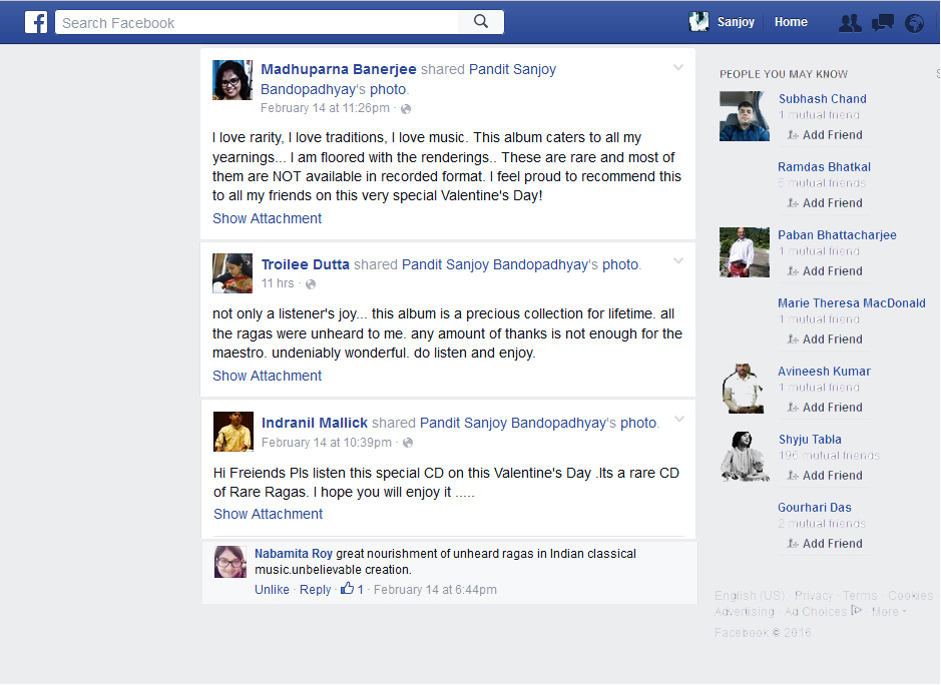Open Shyju Tabla's profile name link
The image size is (941, 685).
[x=810, y=439]
